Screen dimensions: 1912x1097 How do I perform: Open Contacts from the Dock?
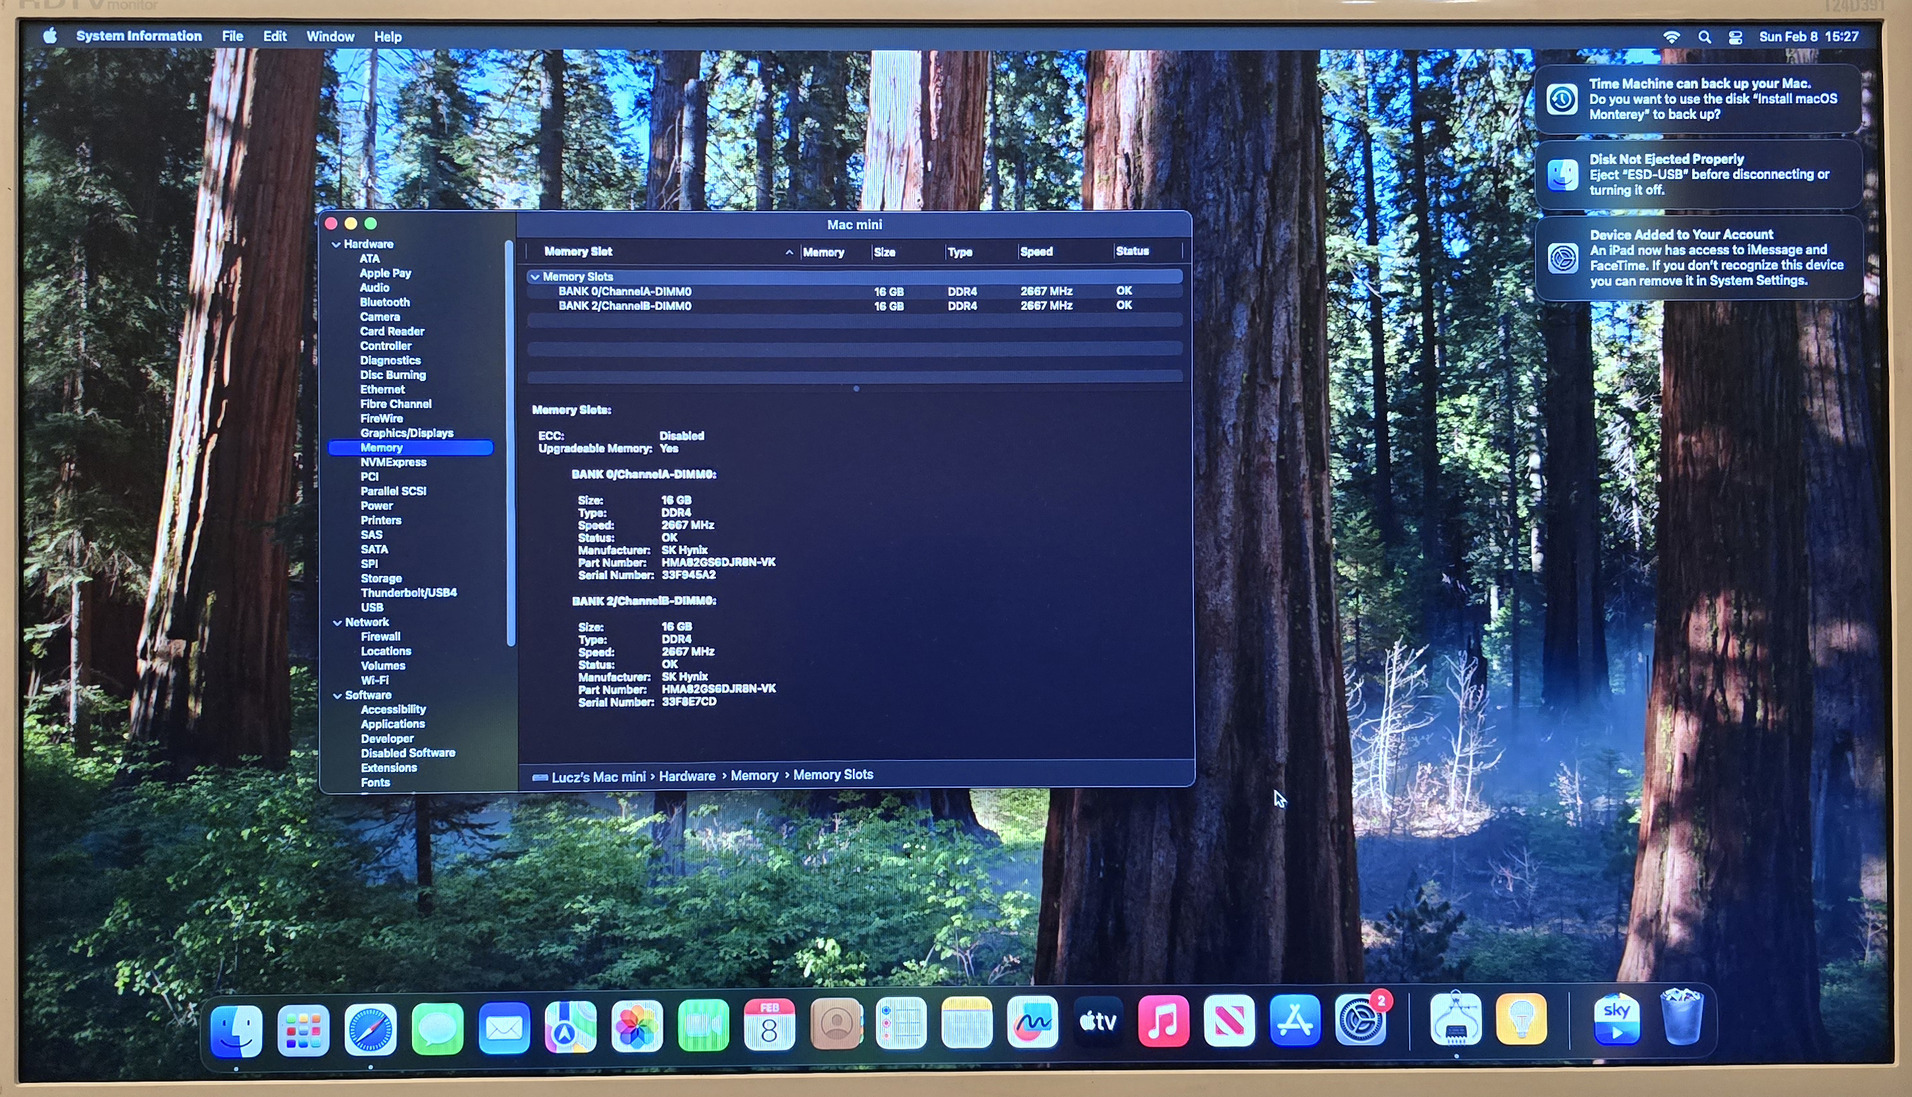pyautogui.click(x=836, y=1024)
